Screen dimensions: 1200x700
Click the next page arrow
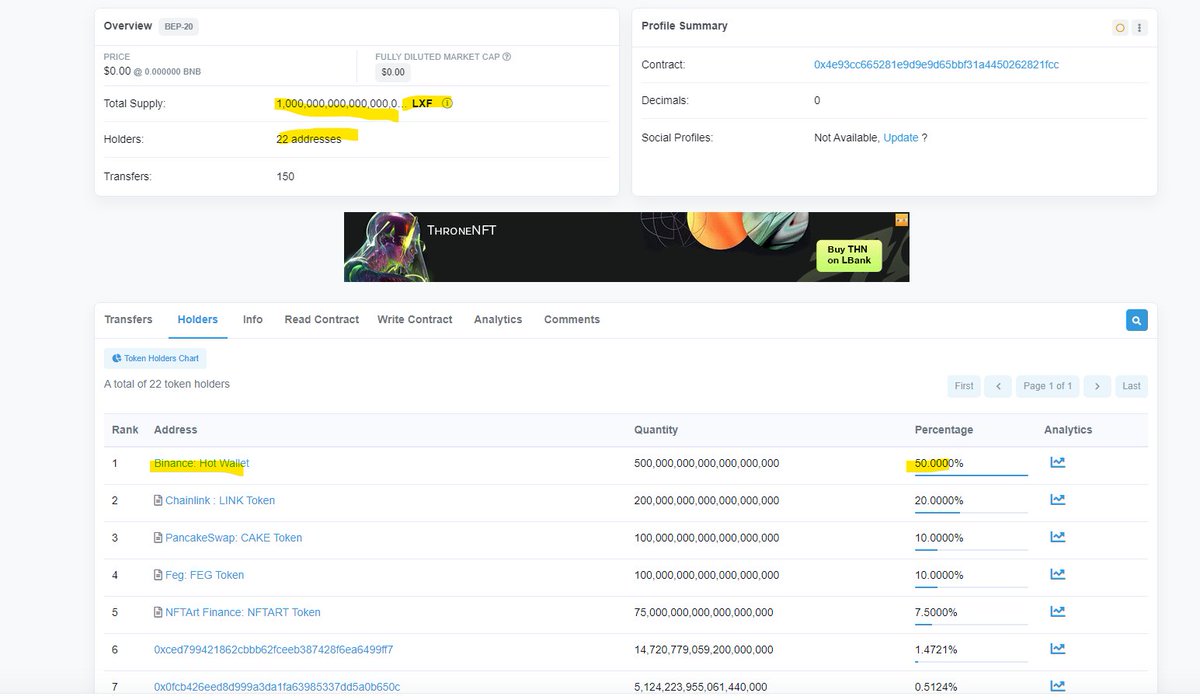[x=1097, y=386]
